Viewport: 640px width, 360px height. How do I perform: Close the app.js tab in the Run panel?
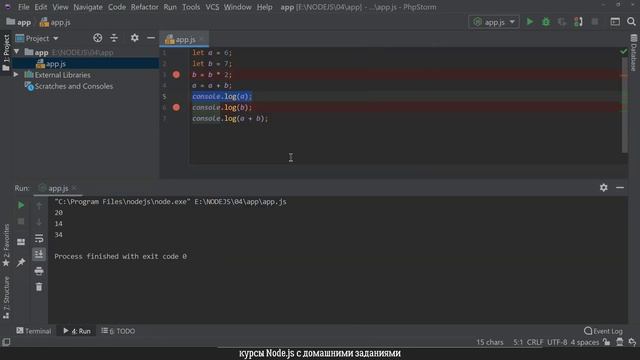click(74, 188)
